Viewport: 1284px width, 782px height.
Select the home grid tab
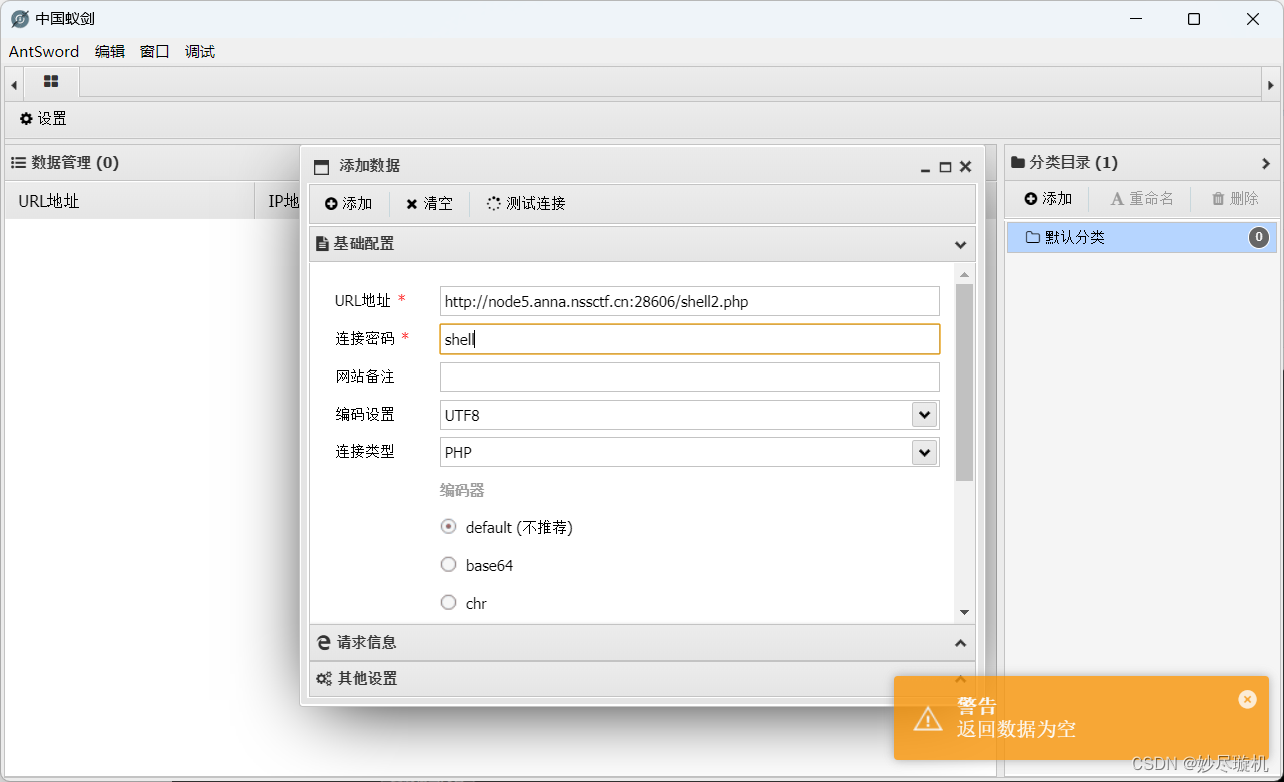point(51,82)
